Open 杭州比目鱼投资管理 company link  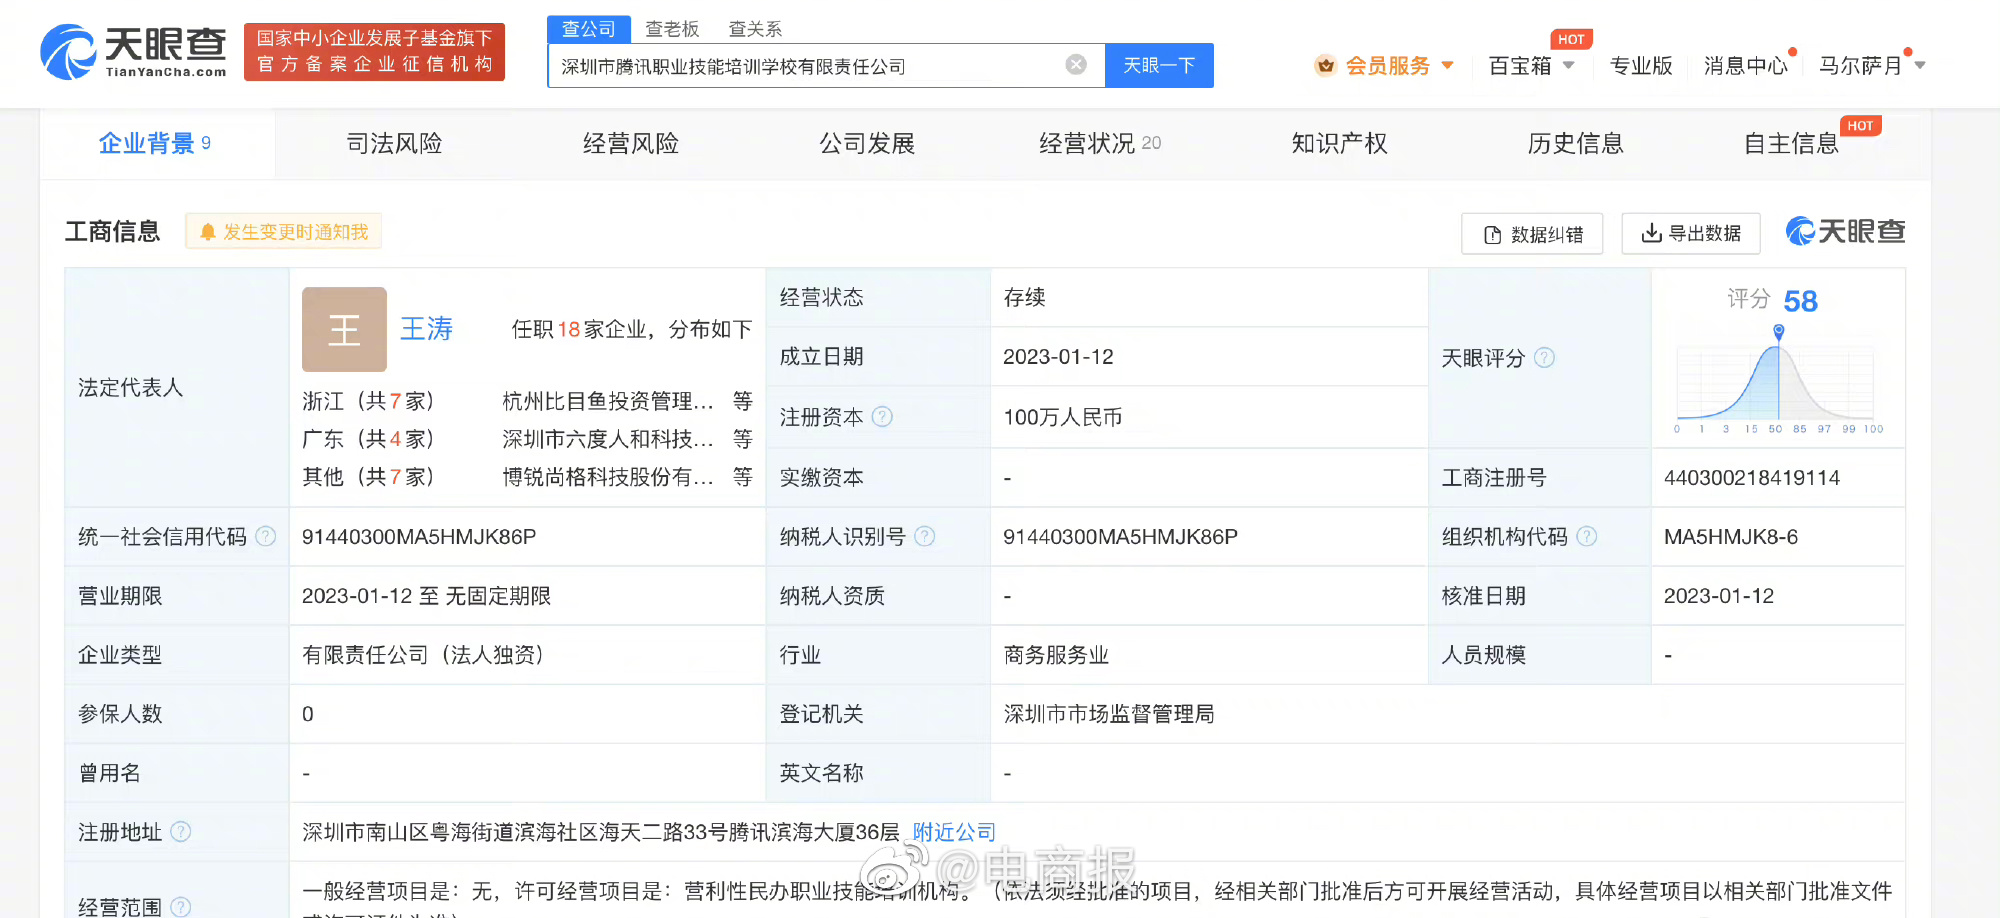pyautogui.click(x=608, y=401)
